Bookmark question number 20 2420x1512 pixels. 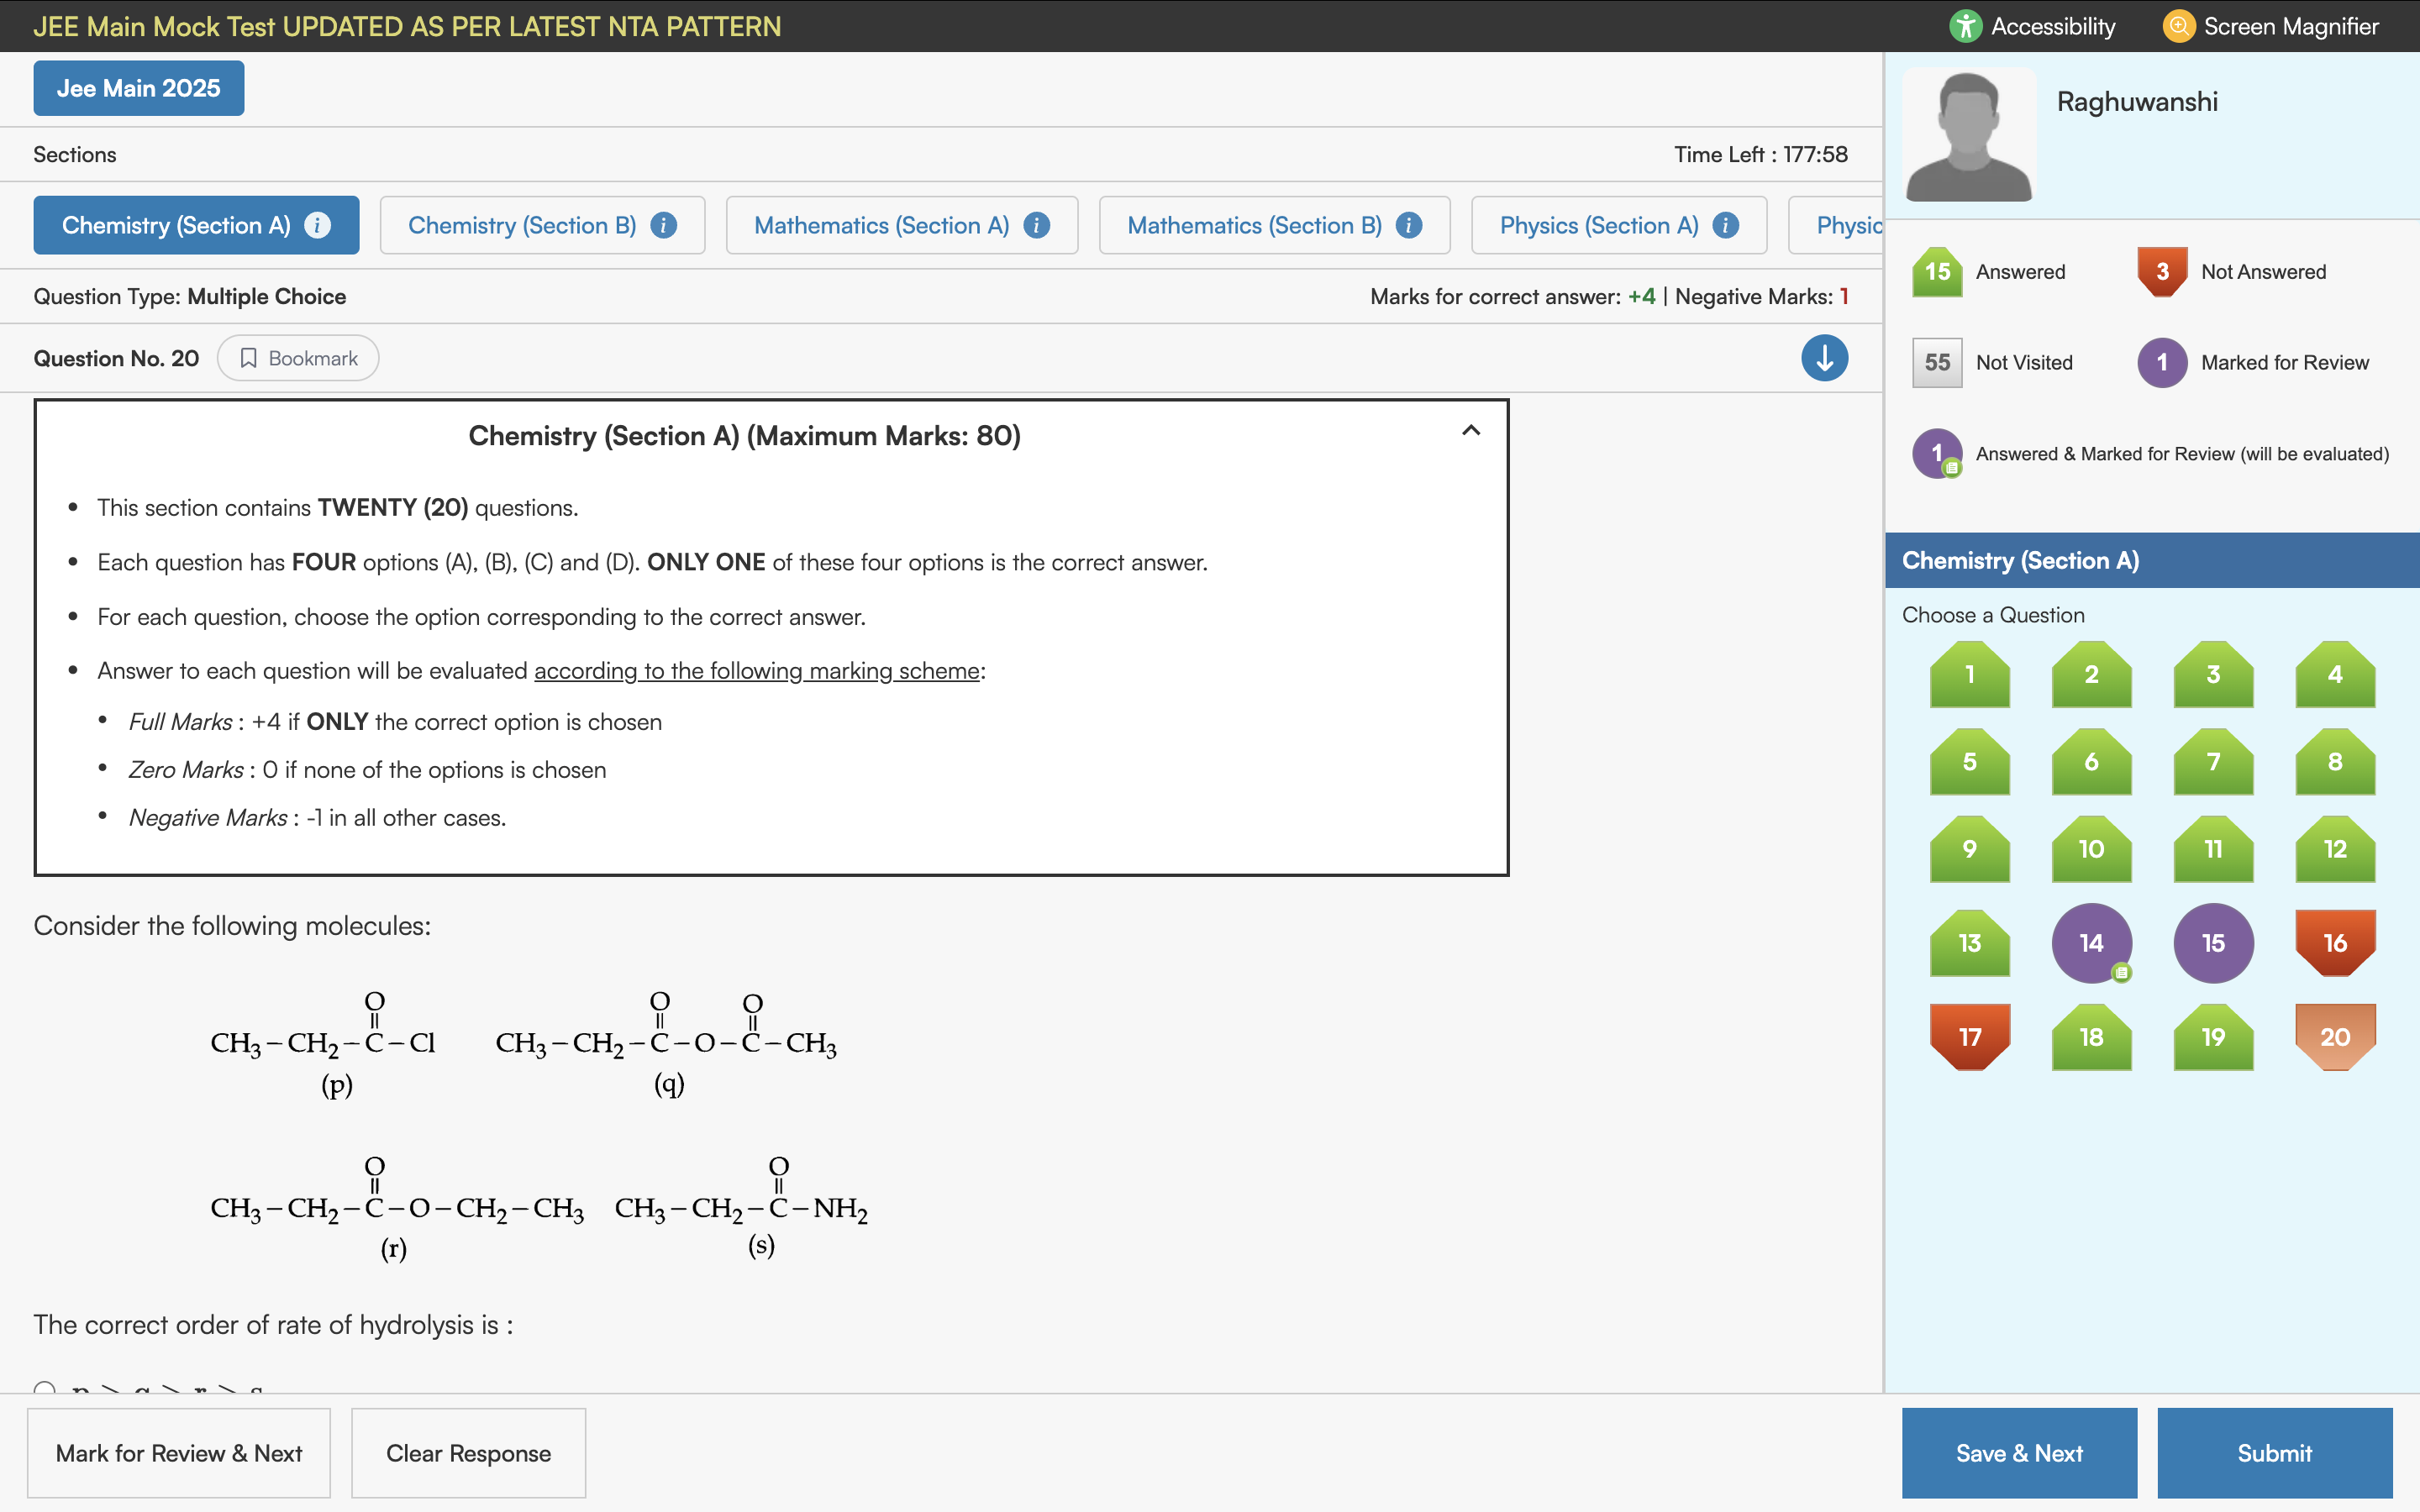point(297,357)
